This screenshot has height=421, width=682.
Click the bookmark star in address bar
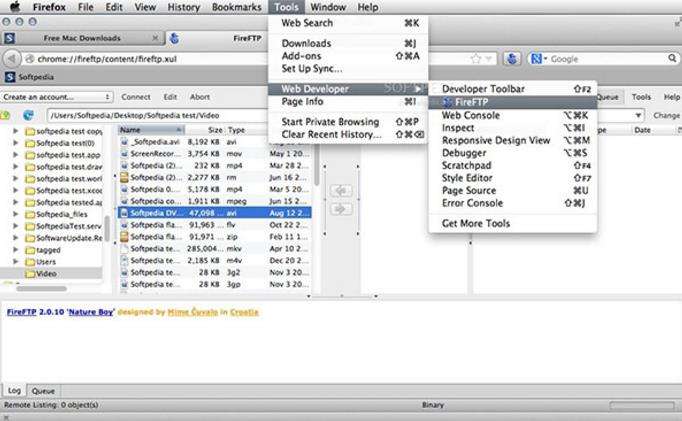pos(476,59)
